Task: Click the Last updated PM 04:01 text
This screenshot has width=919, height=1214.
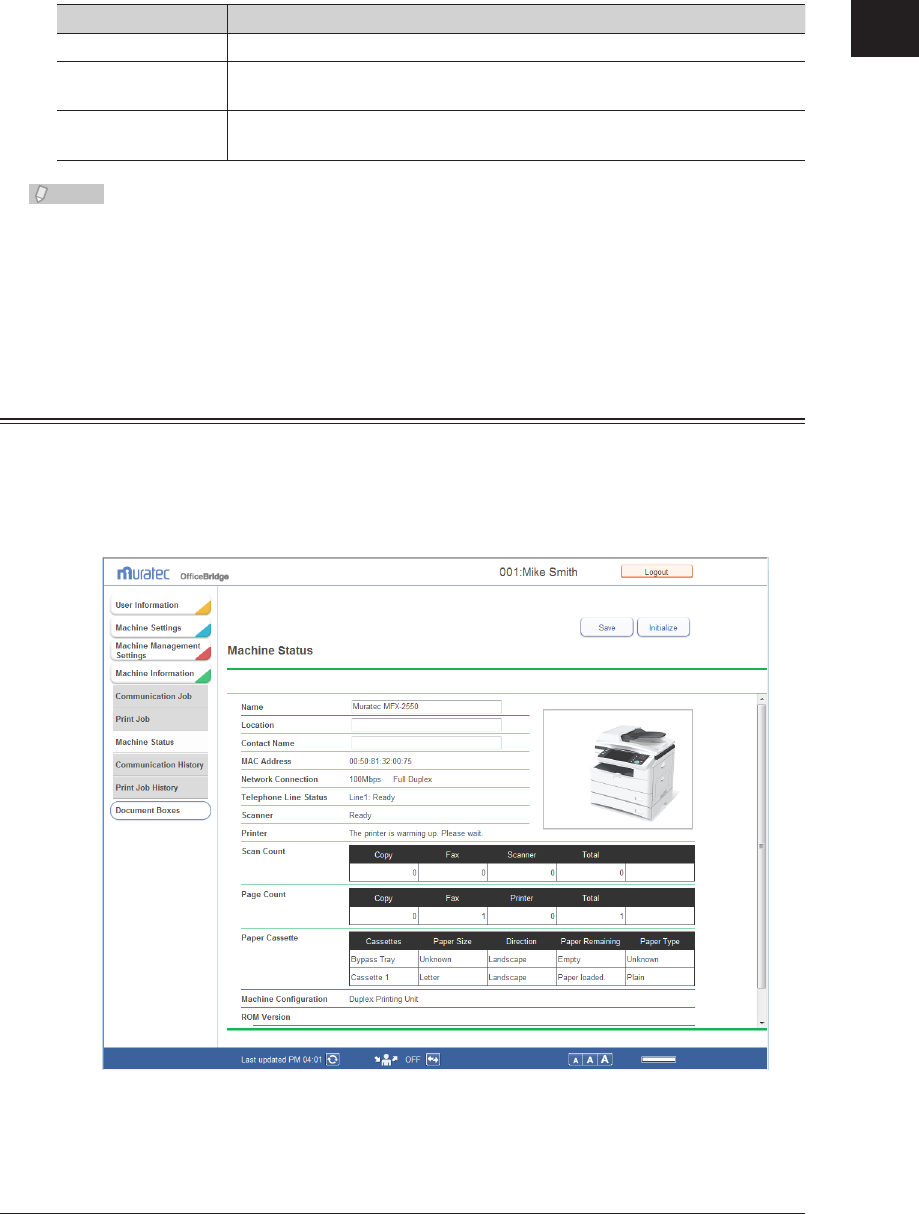Action: (282, 1060)
